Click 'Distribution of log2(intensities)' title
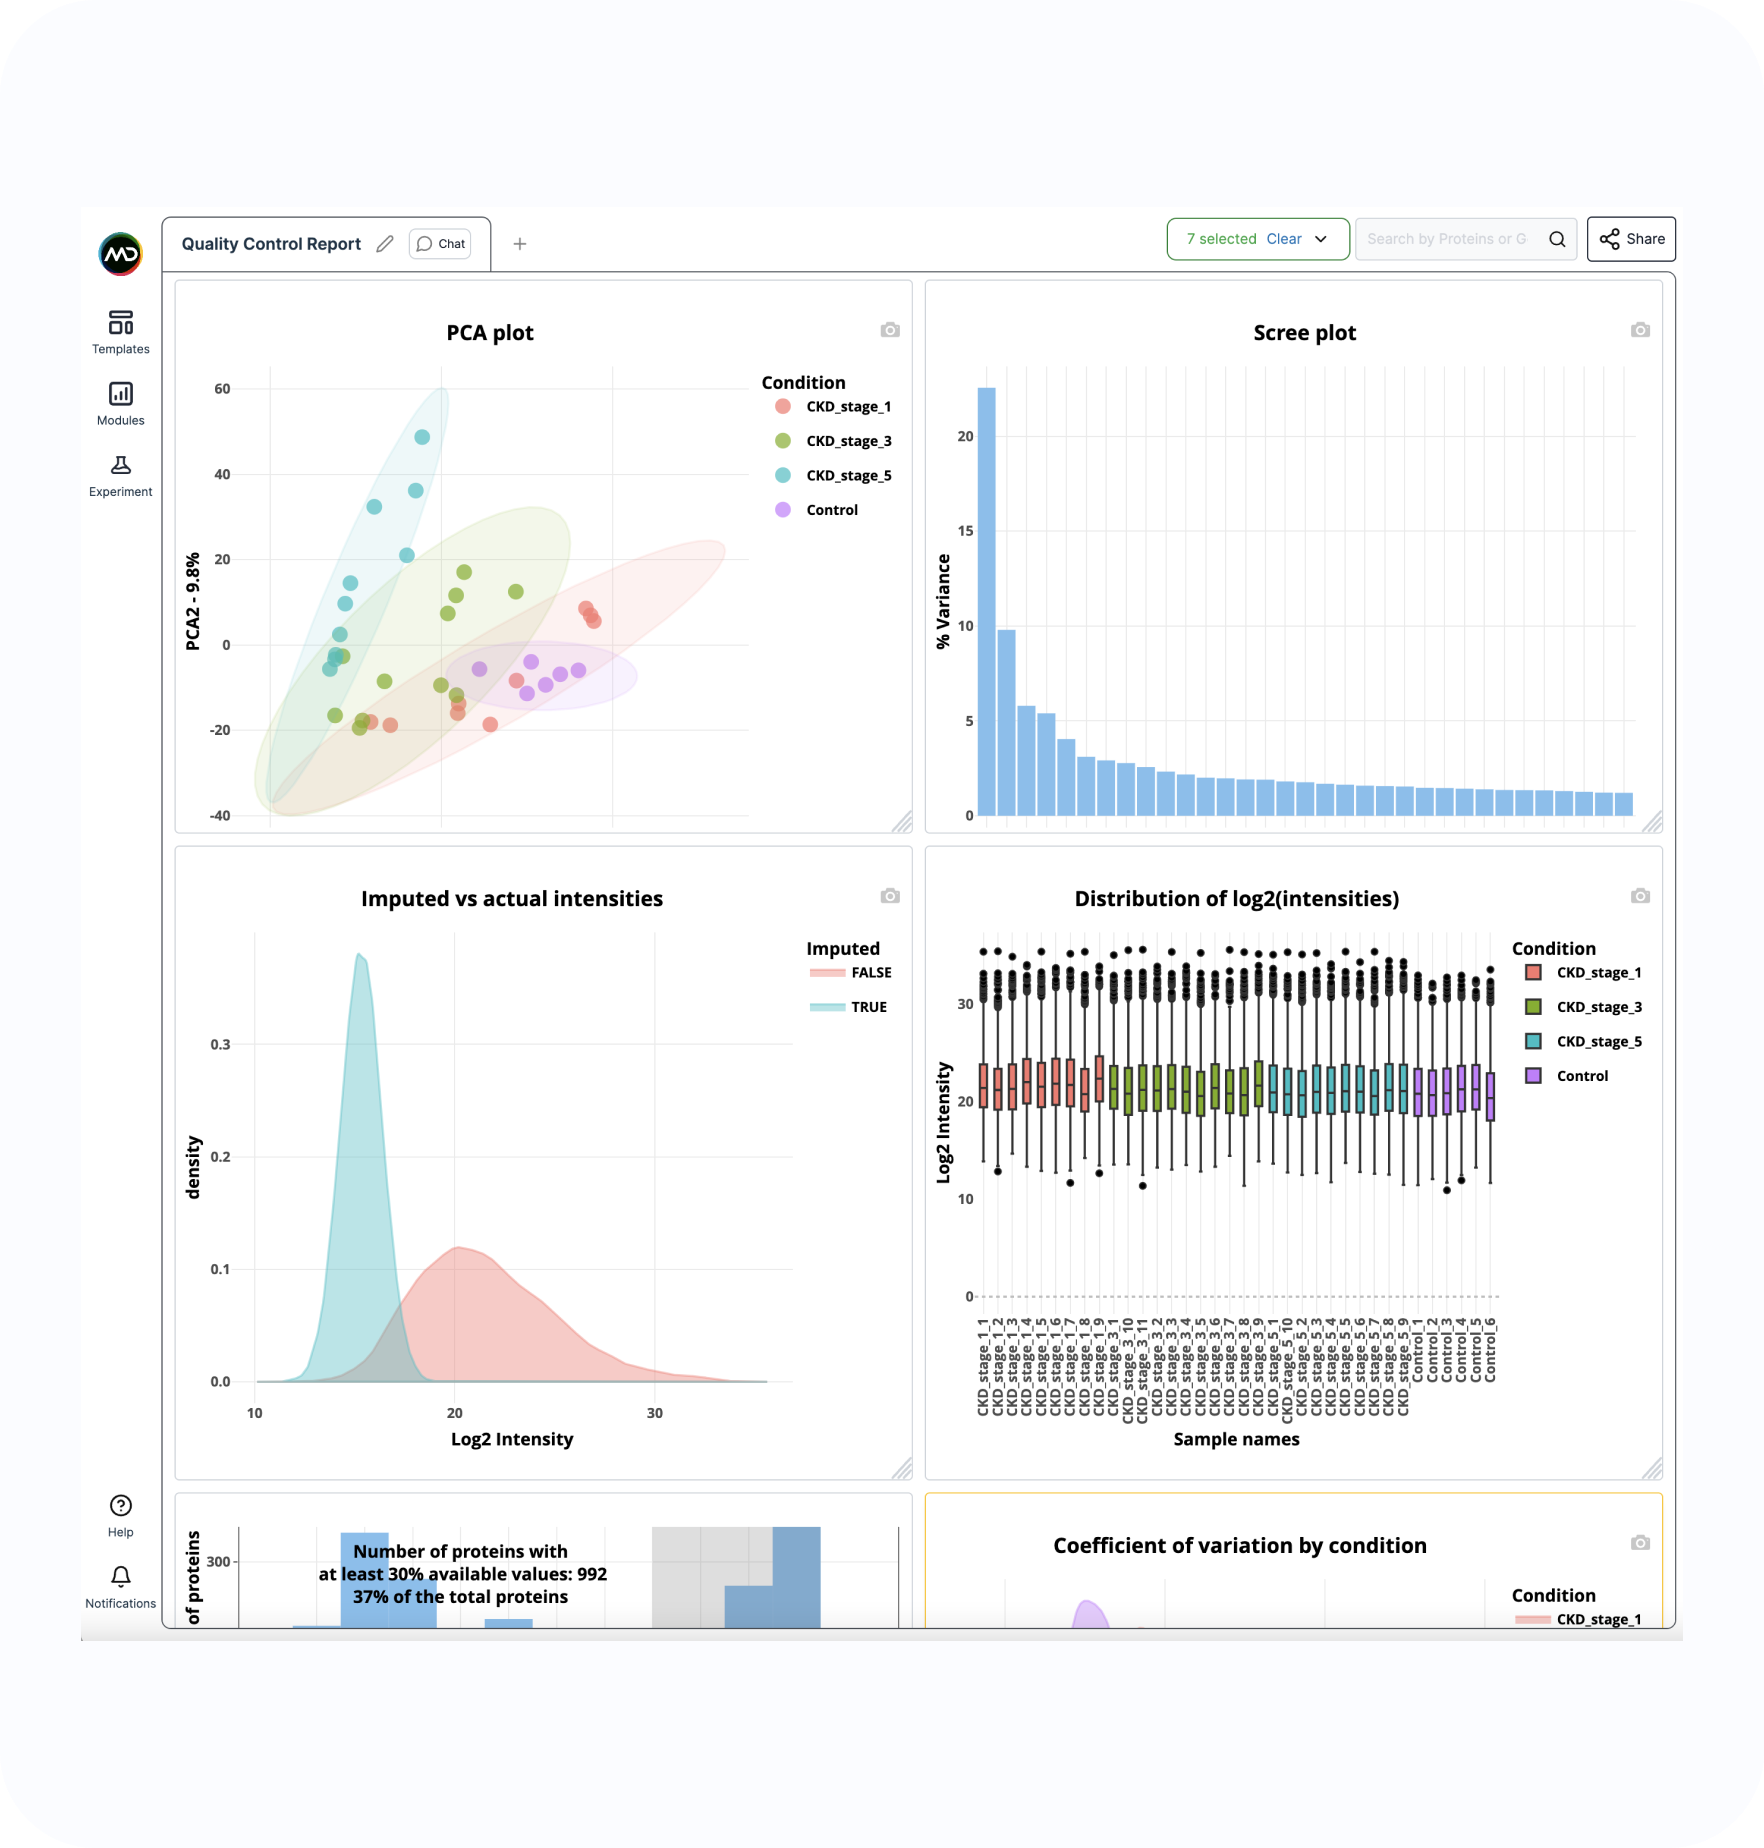The image size is (1764, 1848). [x=1237, y=899]
